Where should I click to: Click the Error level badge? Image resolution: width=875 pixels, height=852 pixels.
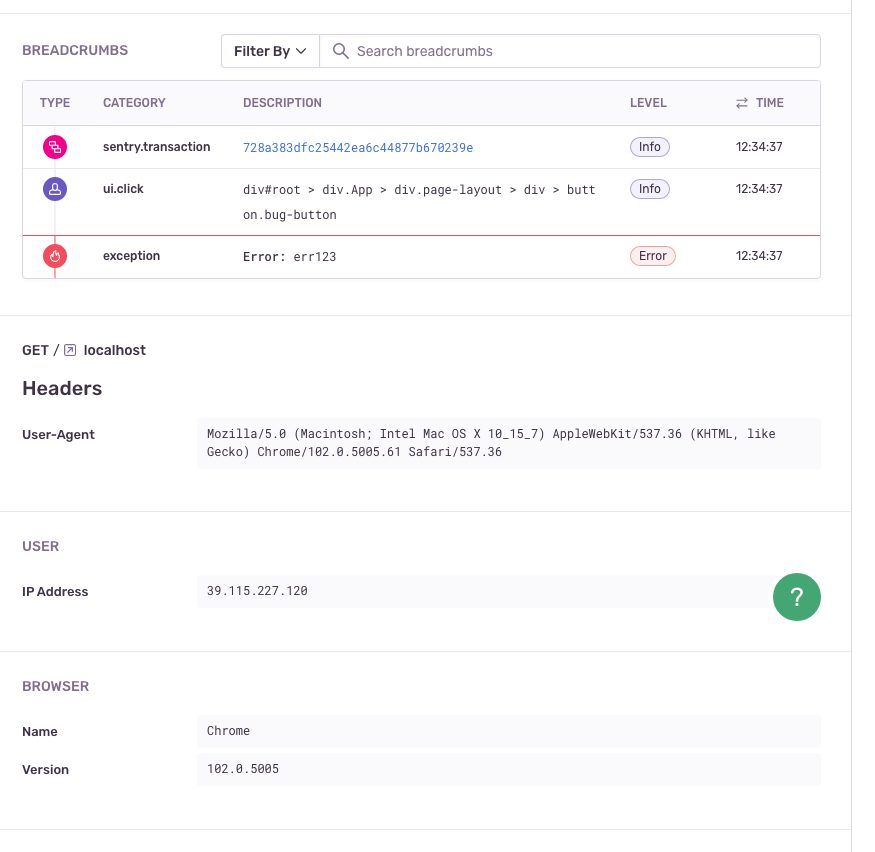tap(652, 256)
